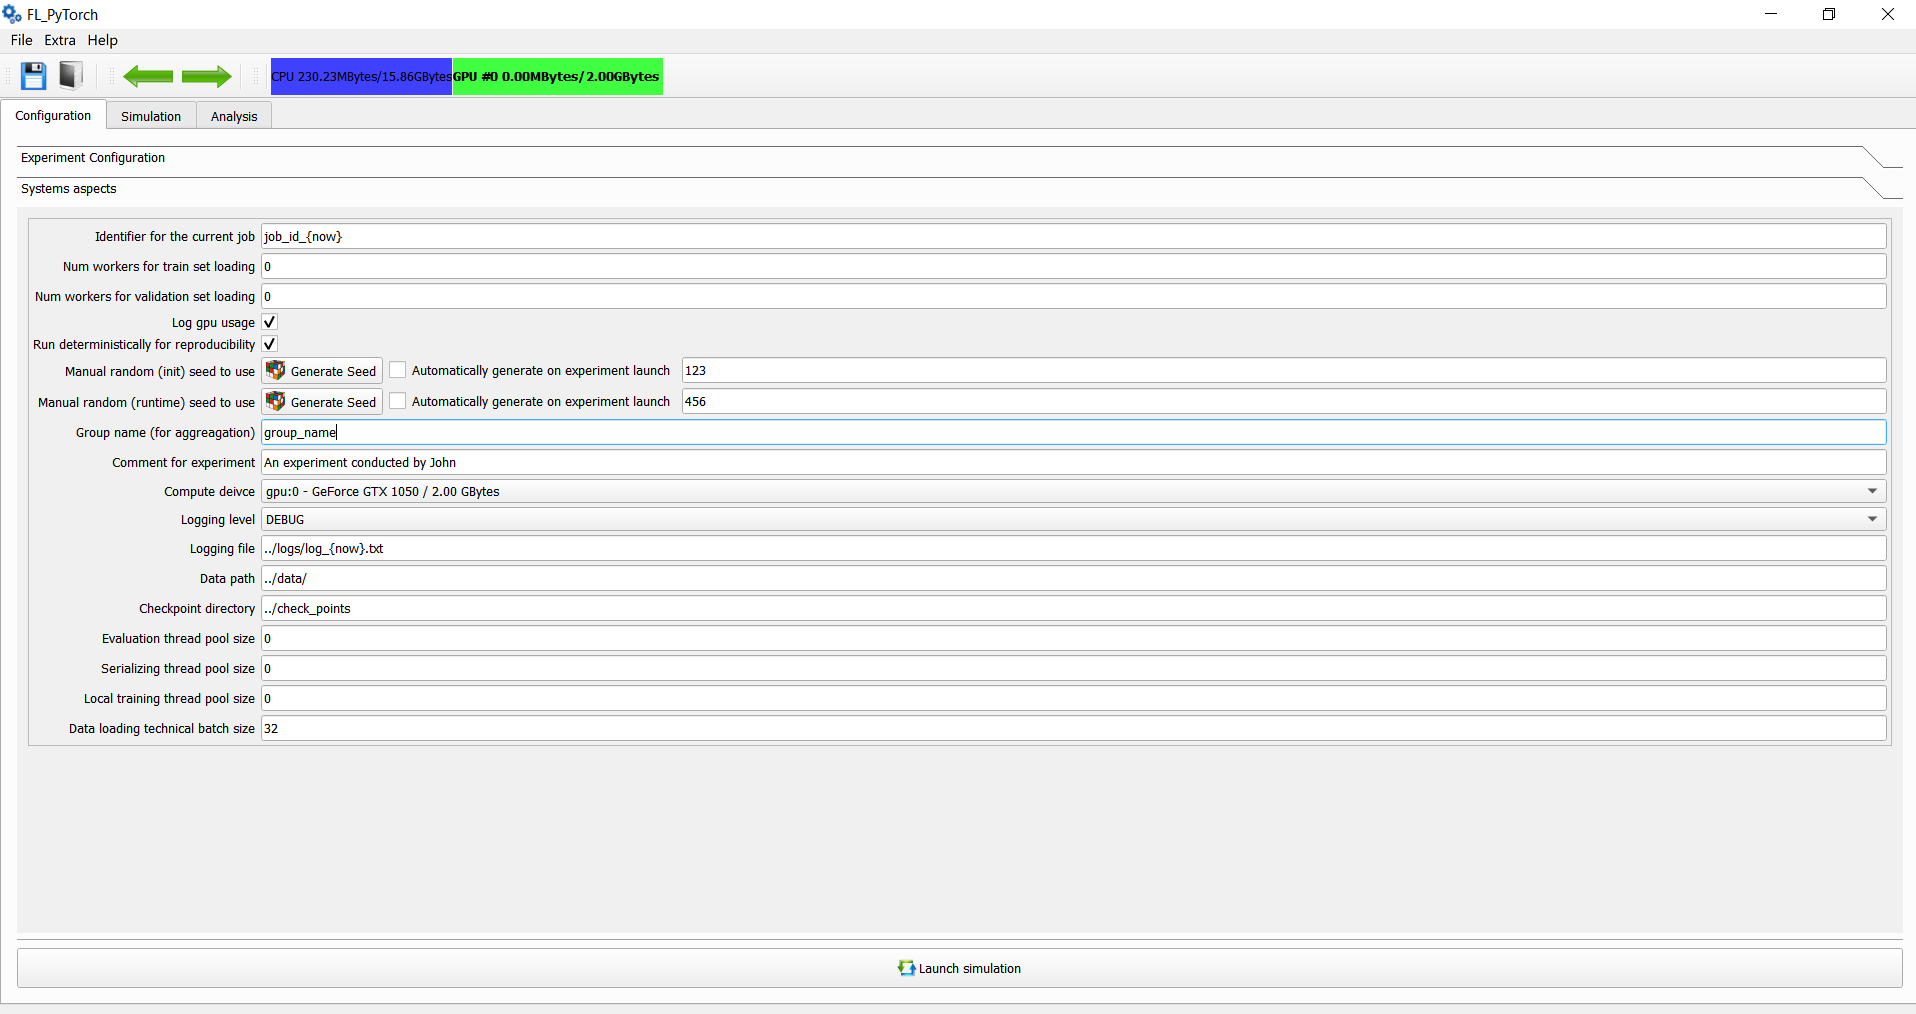The height and width of the screenshot is (1014, 1916).
Task: Open the File menu
Action: tap(22, 40)
